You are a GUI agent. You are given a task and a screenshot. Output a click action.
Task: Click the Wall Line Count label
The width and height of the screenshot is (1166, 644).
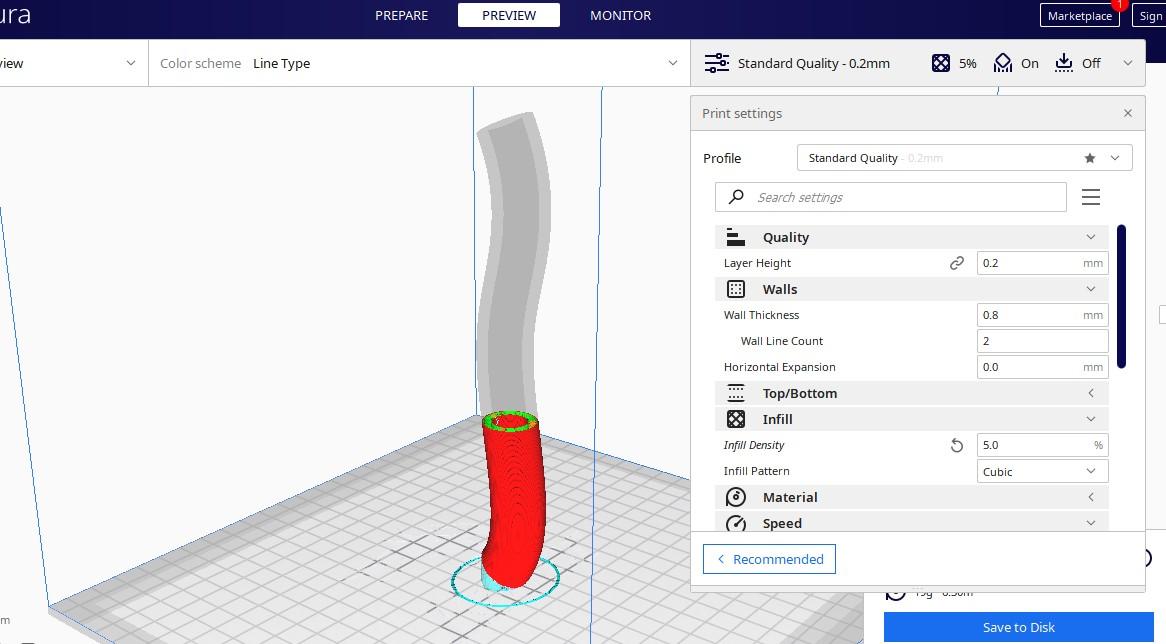(782, 341)
